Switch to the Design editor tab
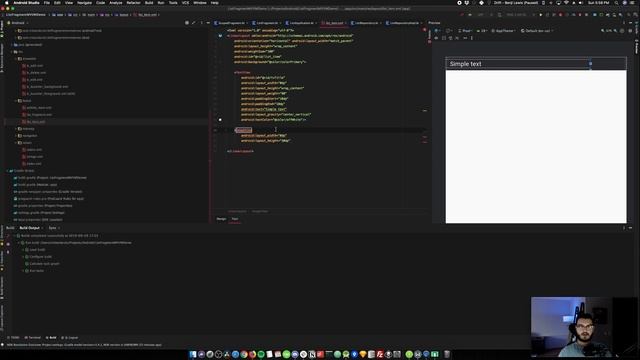The height and width of the screenshot is (360, 640). tap(221, 219)
